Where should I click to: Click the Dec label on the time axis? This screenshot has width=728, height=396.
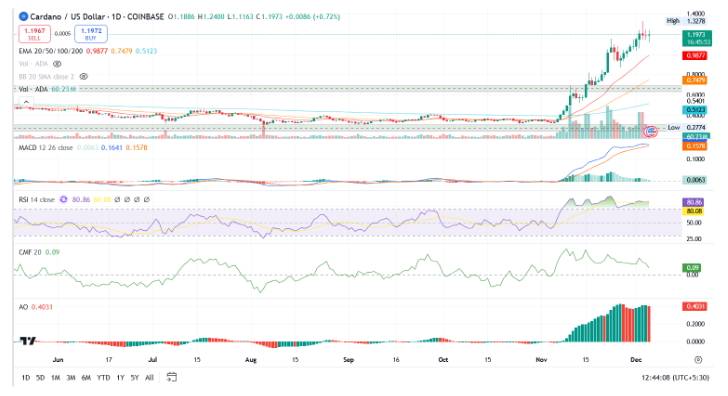click(636, 360)
